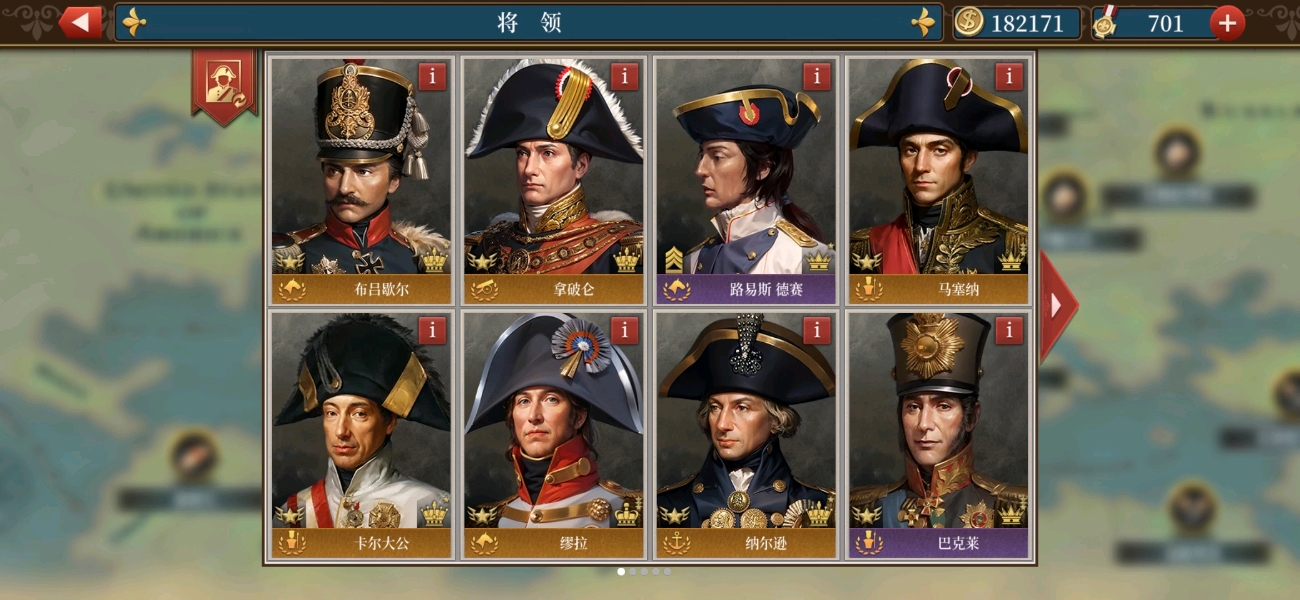Open info for general 拿破仑
The width and height of the screenshot is (1300, 600).
[624, 77]
